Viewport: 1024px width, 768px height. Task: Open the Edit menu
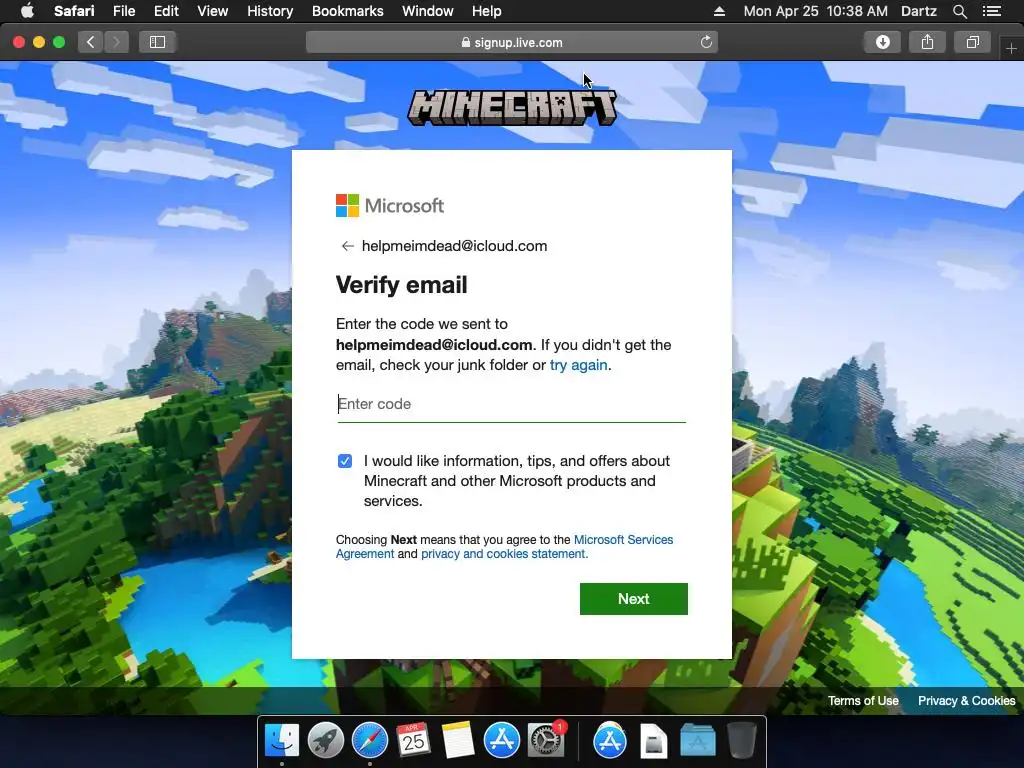pyautogui.click(x=166, y=11)
